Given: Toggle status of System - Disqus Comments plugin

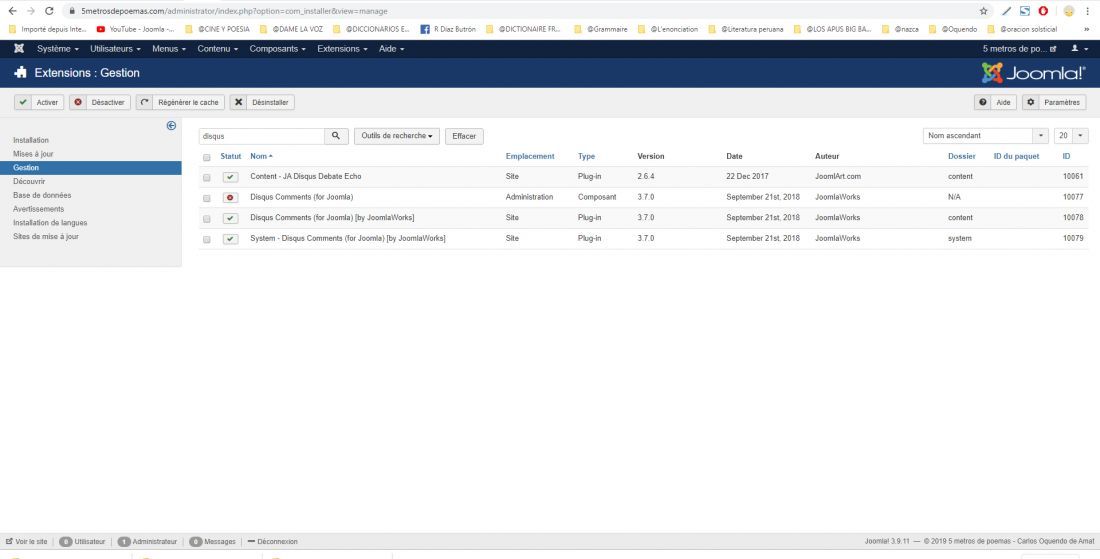Looking at the screenshot, I should click(231, 239).
